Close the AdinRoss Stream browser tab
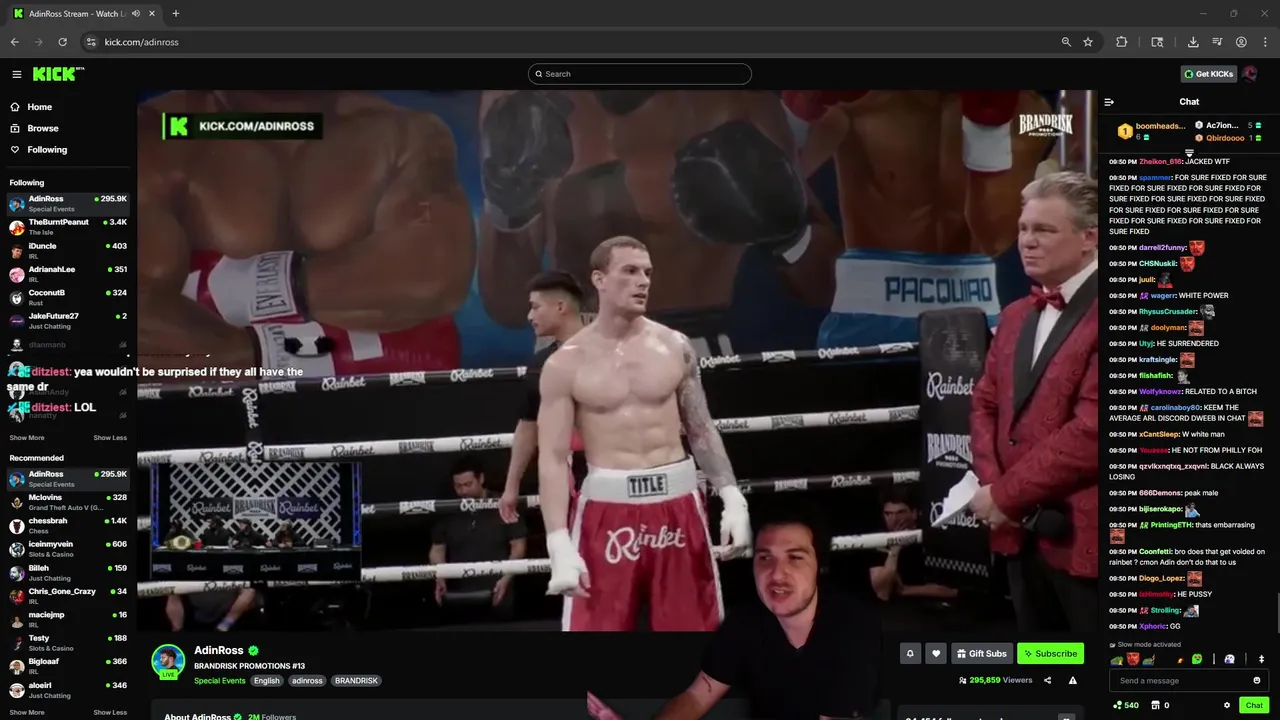This screenshot has width=1280, height=720. [x=151, y=14]
